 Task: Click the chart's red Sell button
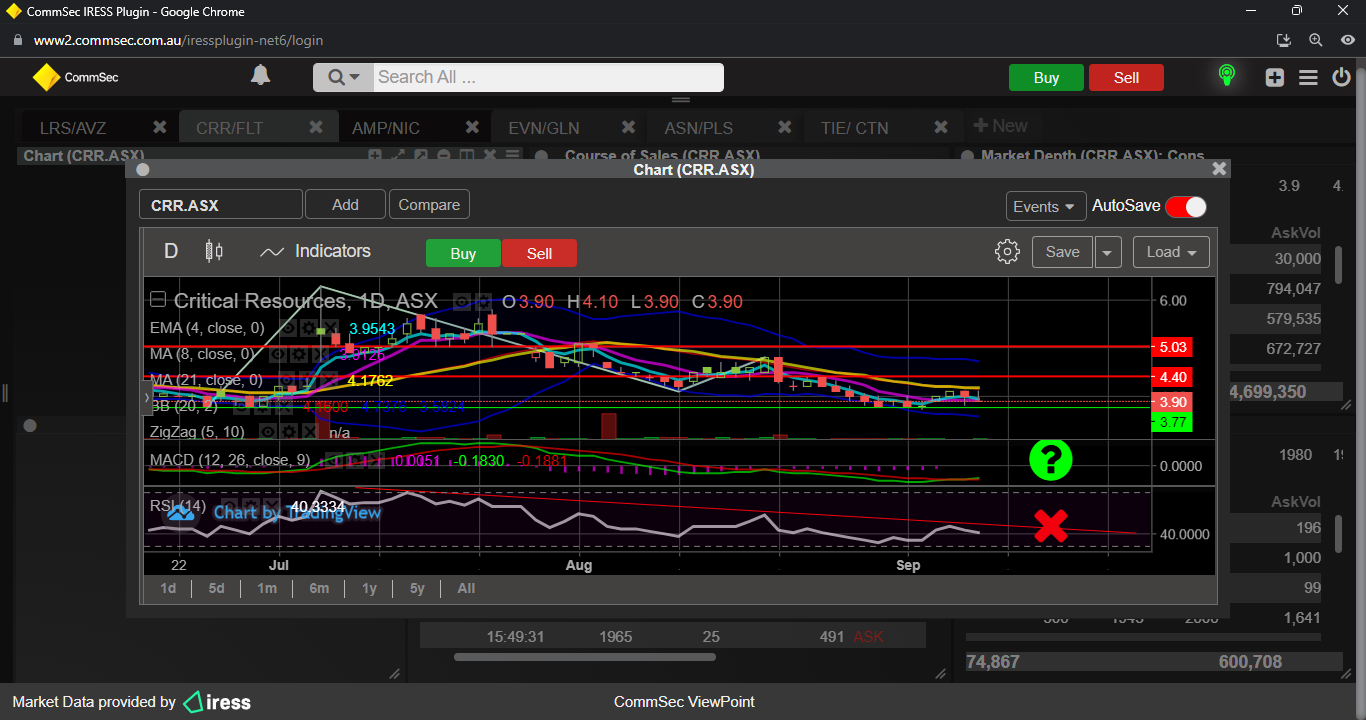tap(539, 254)
